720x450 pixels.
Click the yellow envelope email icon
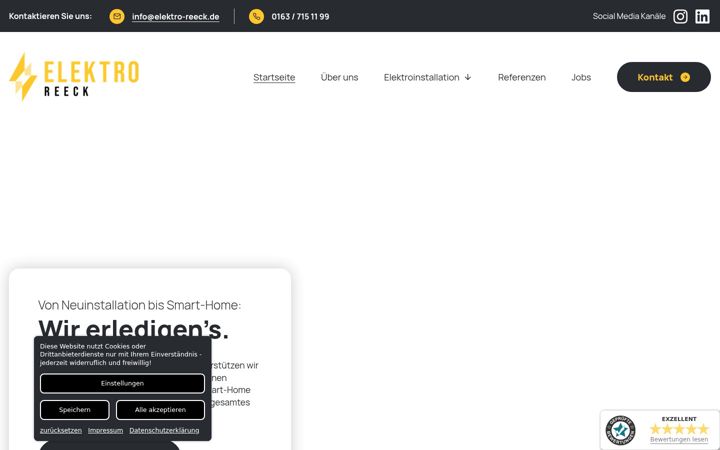[x=117, y=17]
